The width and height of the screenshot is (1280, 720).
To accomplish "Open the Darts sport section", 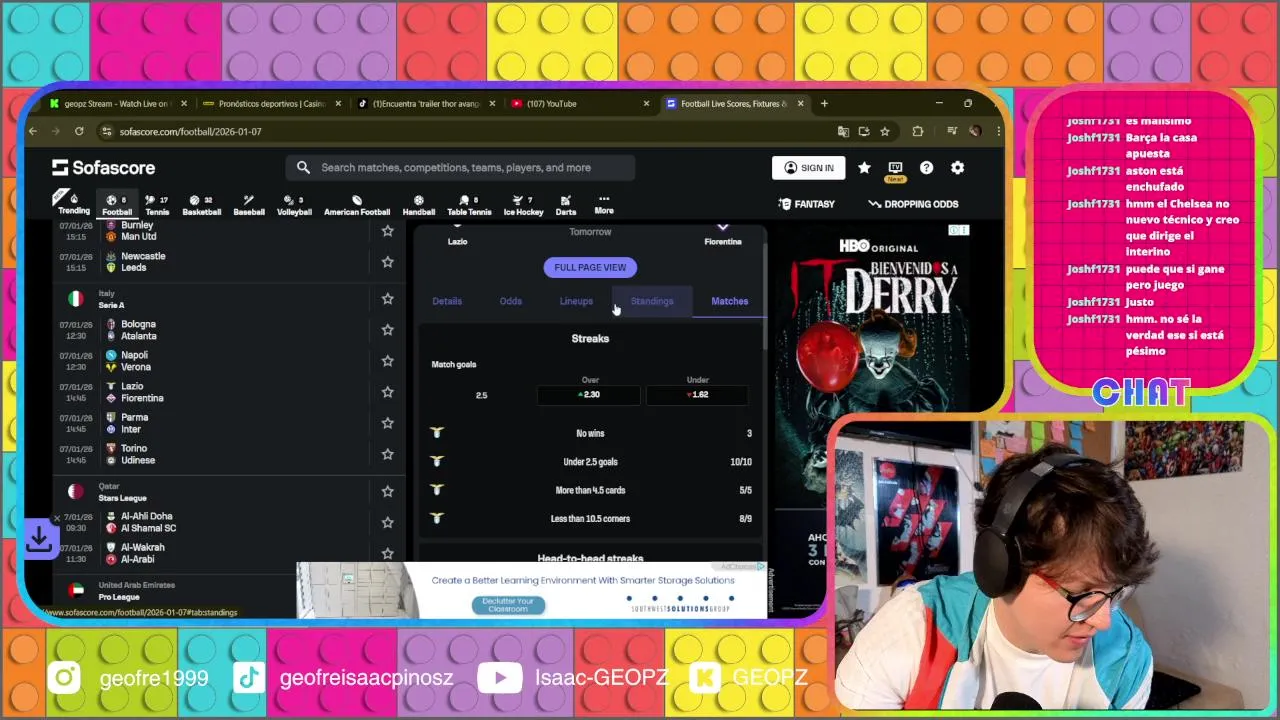I will (566, 204).
